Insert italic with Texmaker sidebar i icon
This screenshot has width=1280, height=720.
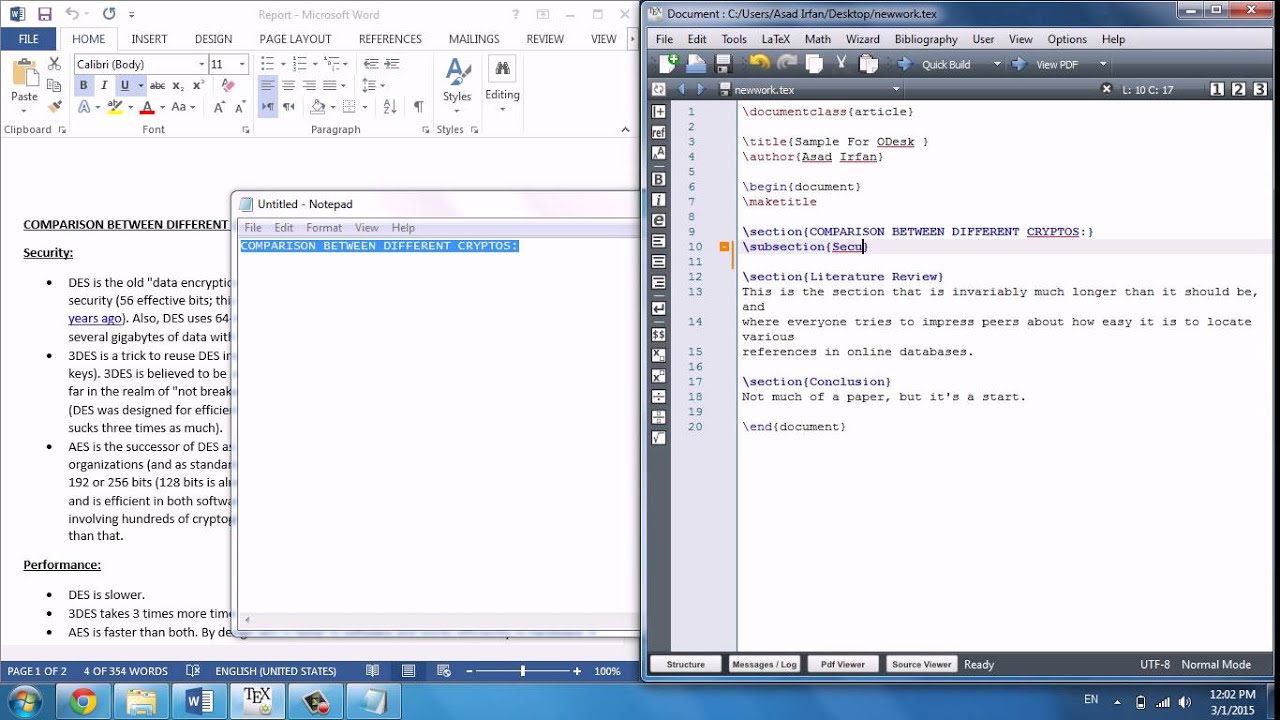pyautogui.click(x=658, y=200)
